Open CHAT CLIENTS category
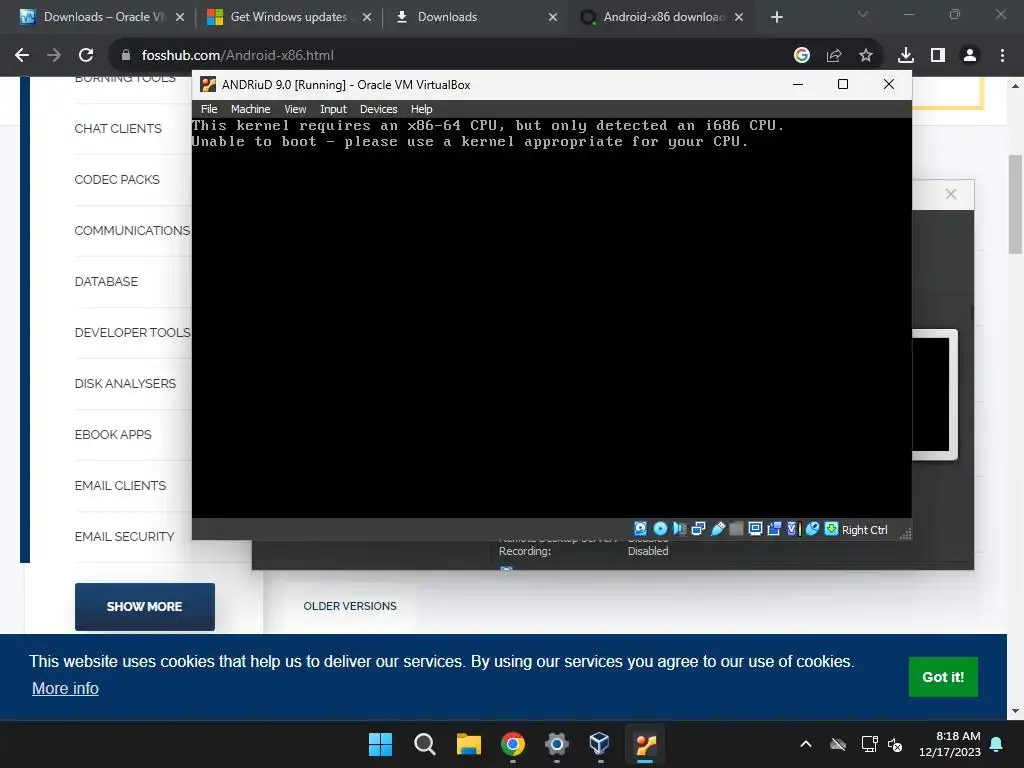Image resolution: width=1024 pixels, height=768 pixels. [118, 129]
